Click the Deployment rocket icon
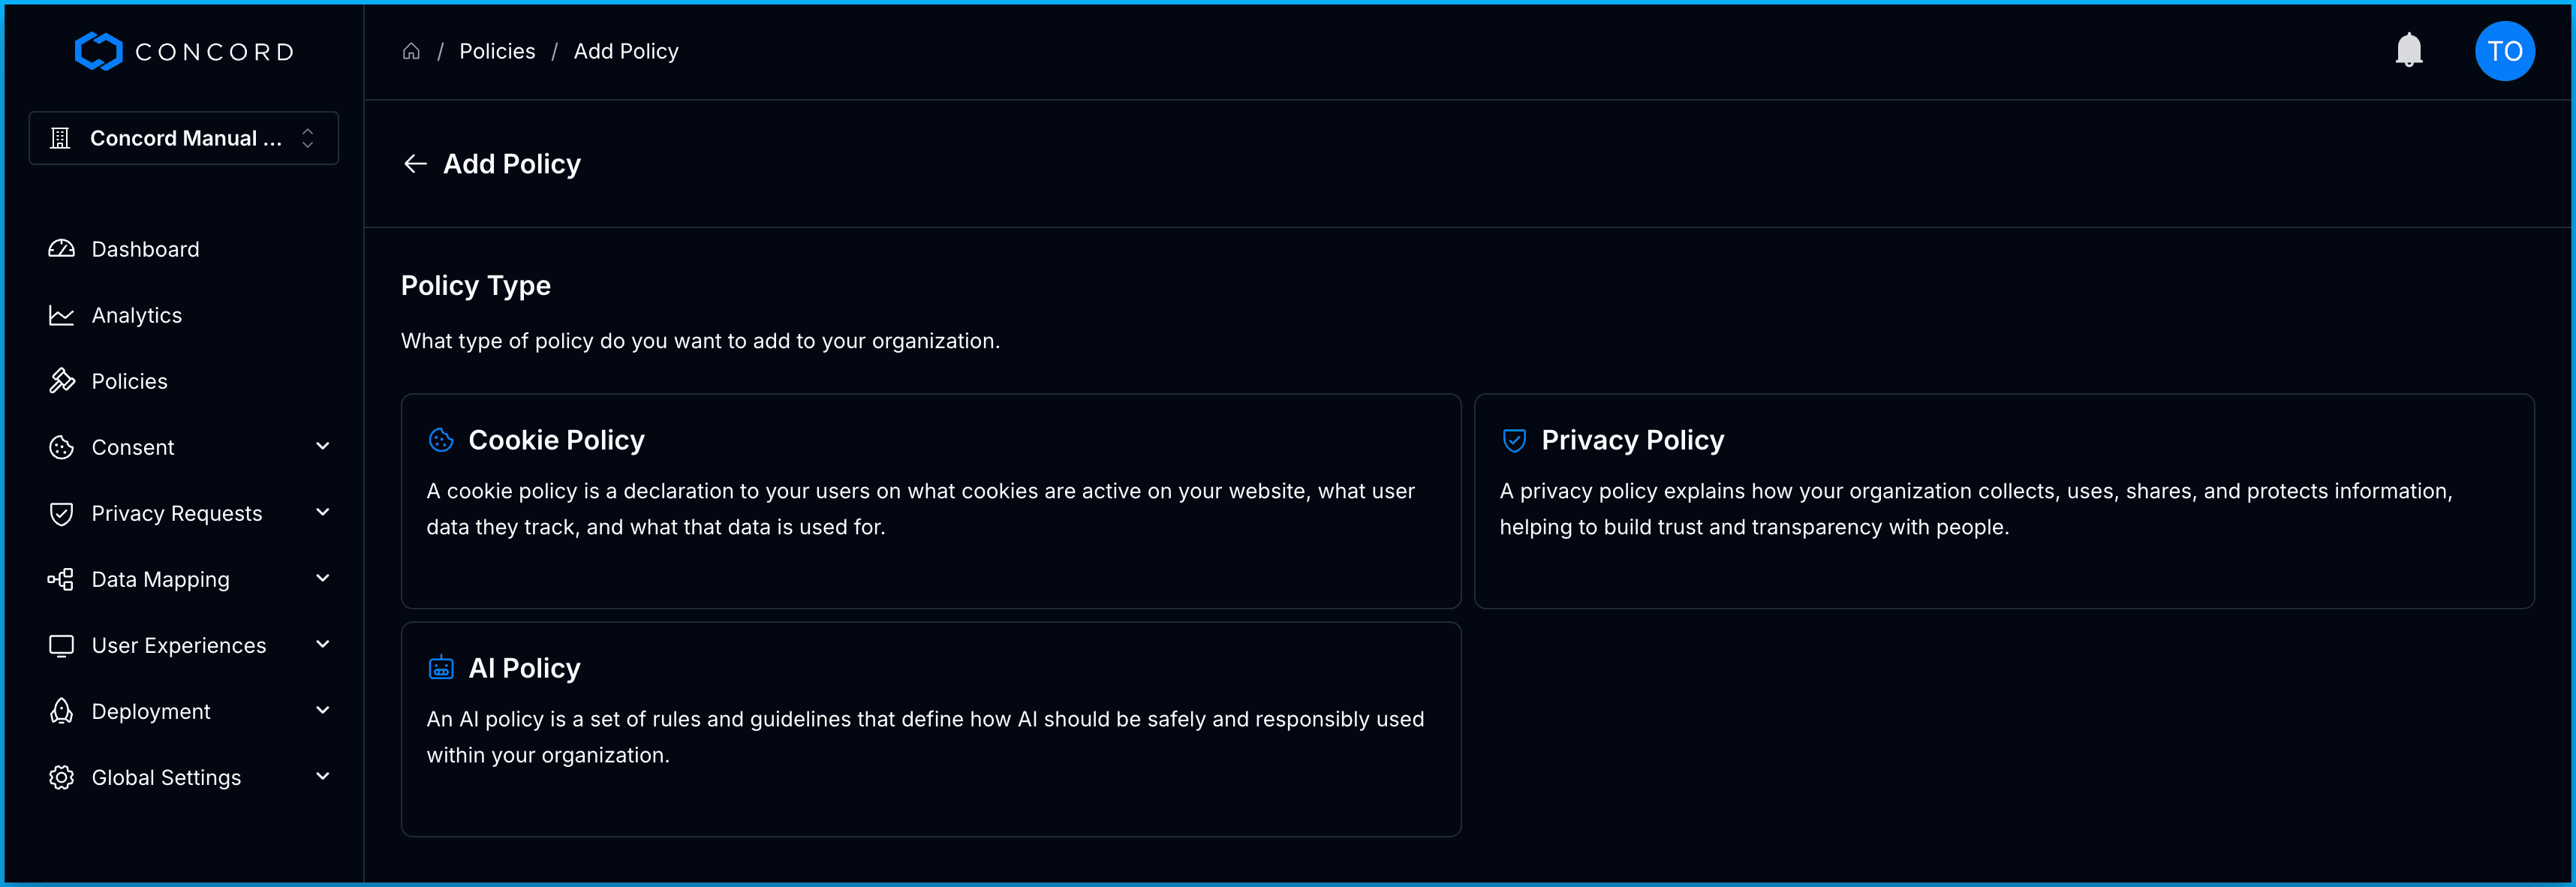 click(x=62, y=711)
